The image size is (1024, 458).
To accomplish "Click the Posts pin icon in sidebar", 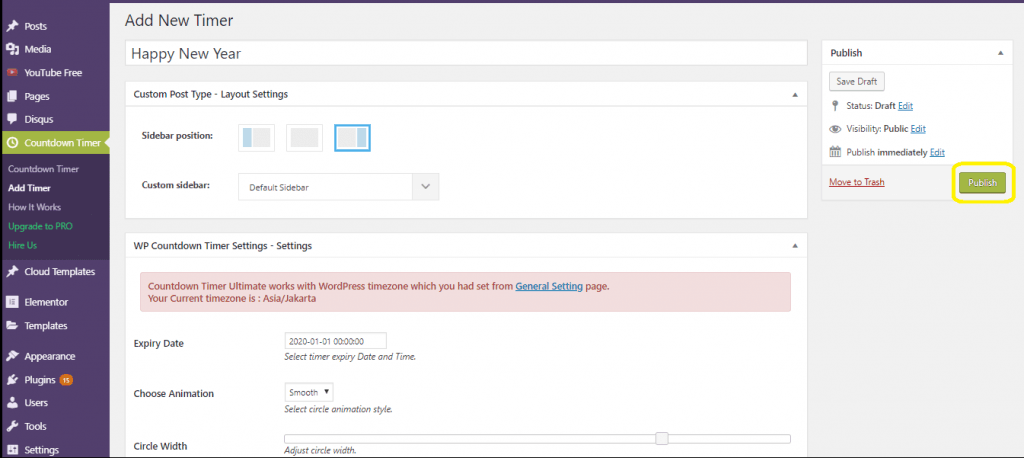I will (x=12, y=26).
